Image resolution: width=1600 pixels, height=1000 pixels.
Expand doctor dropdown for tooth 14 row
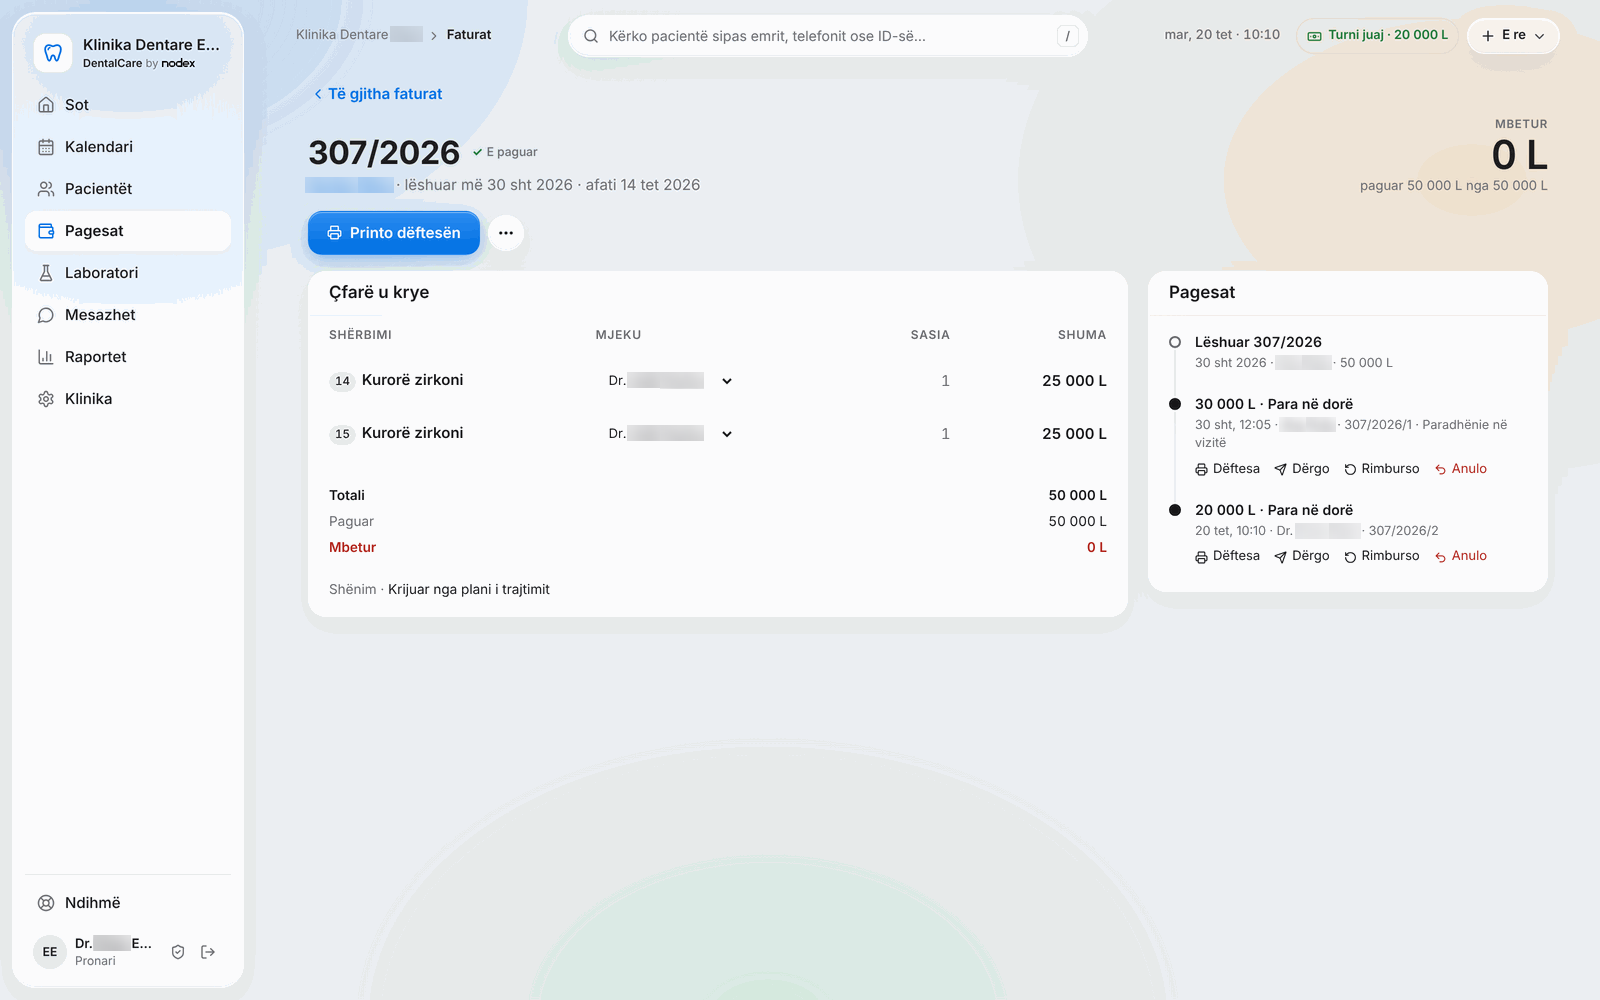670,381
